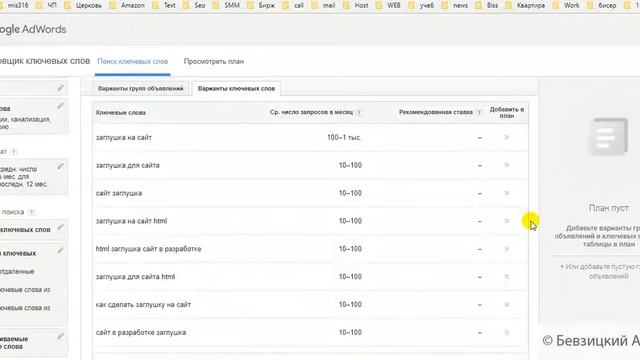
Task: Open the Церковь bookmarks folder
Action: click(x=84, y=5)
